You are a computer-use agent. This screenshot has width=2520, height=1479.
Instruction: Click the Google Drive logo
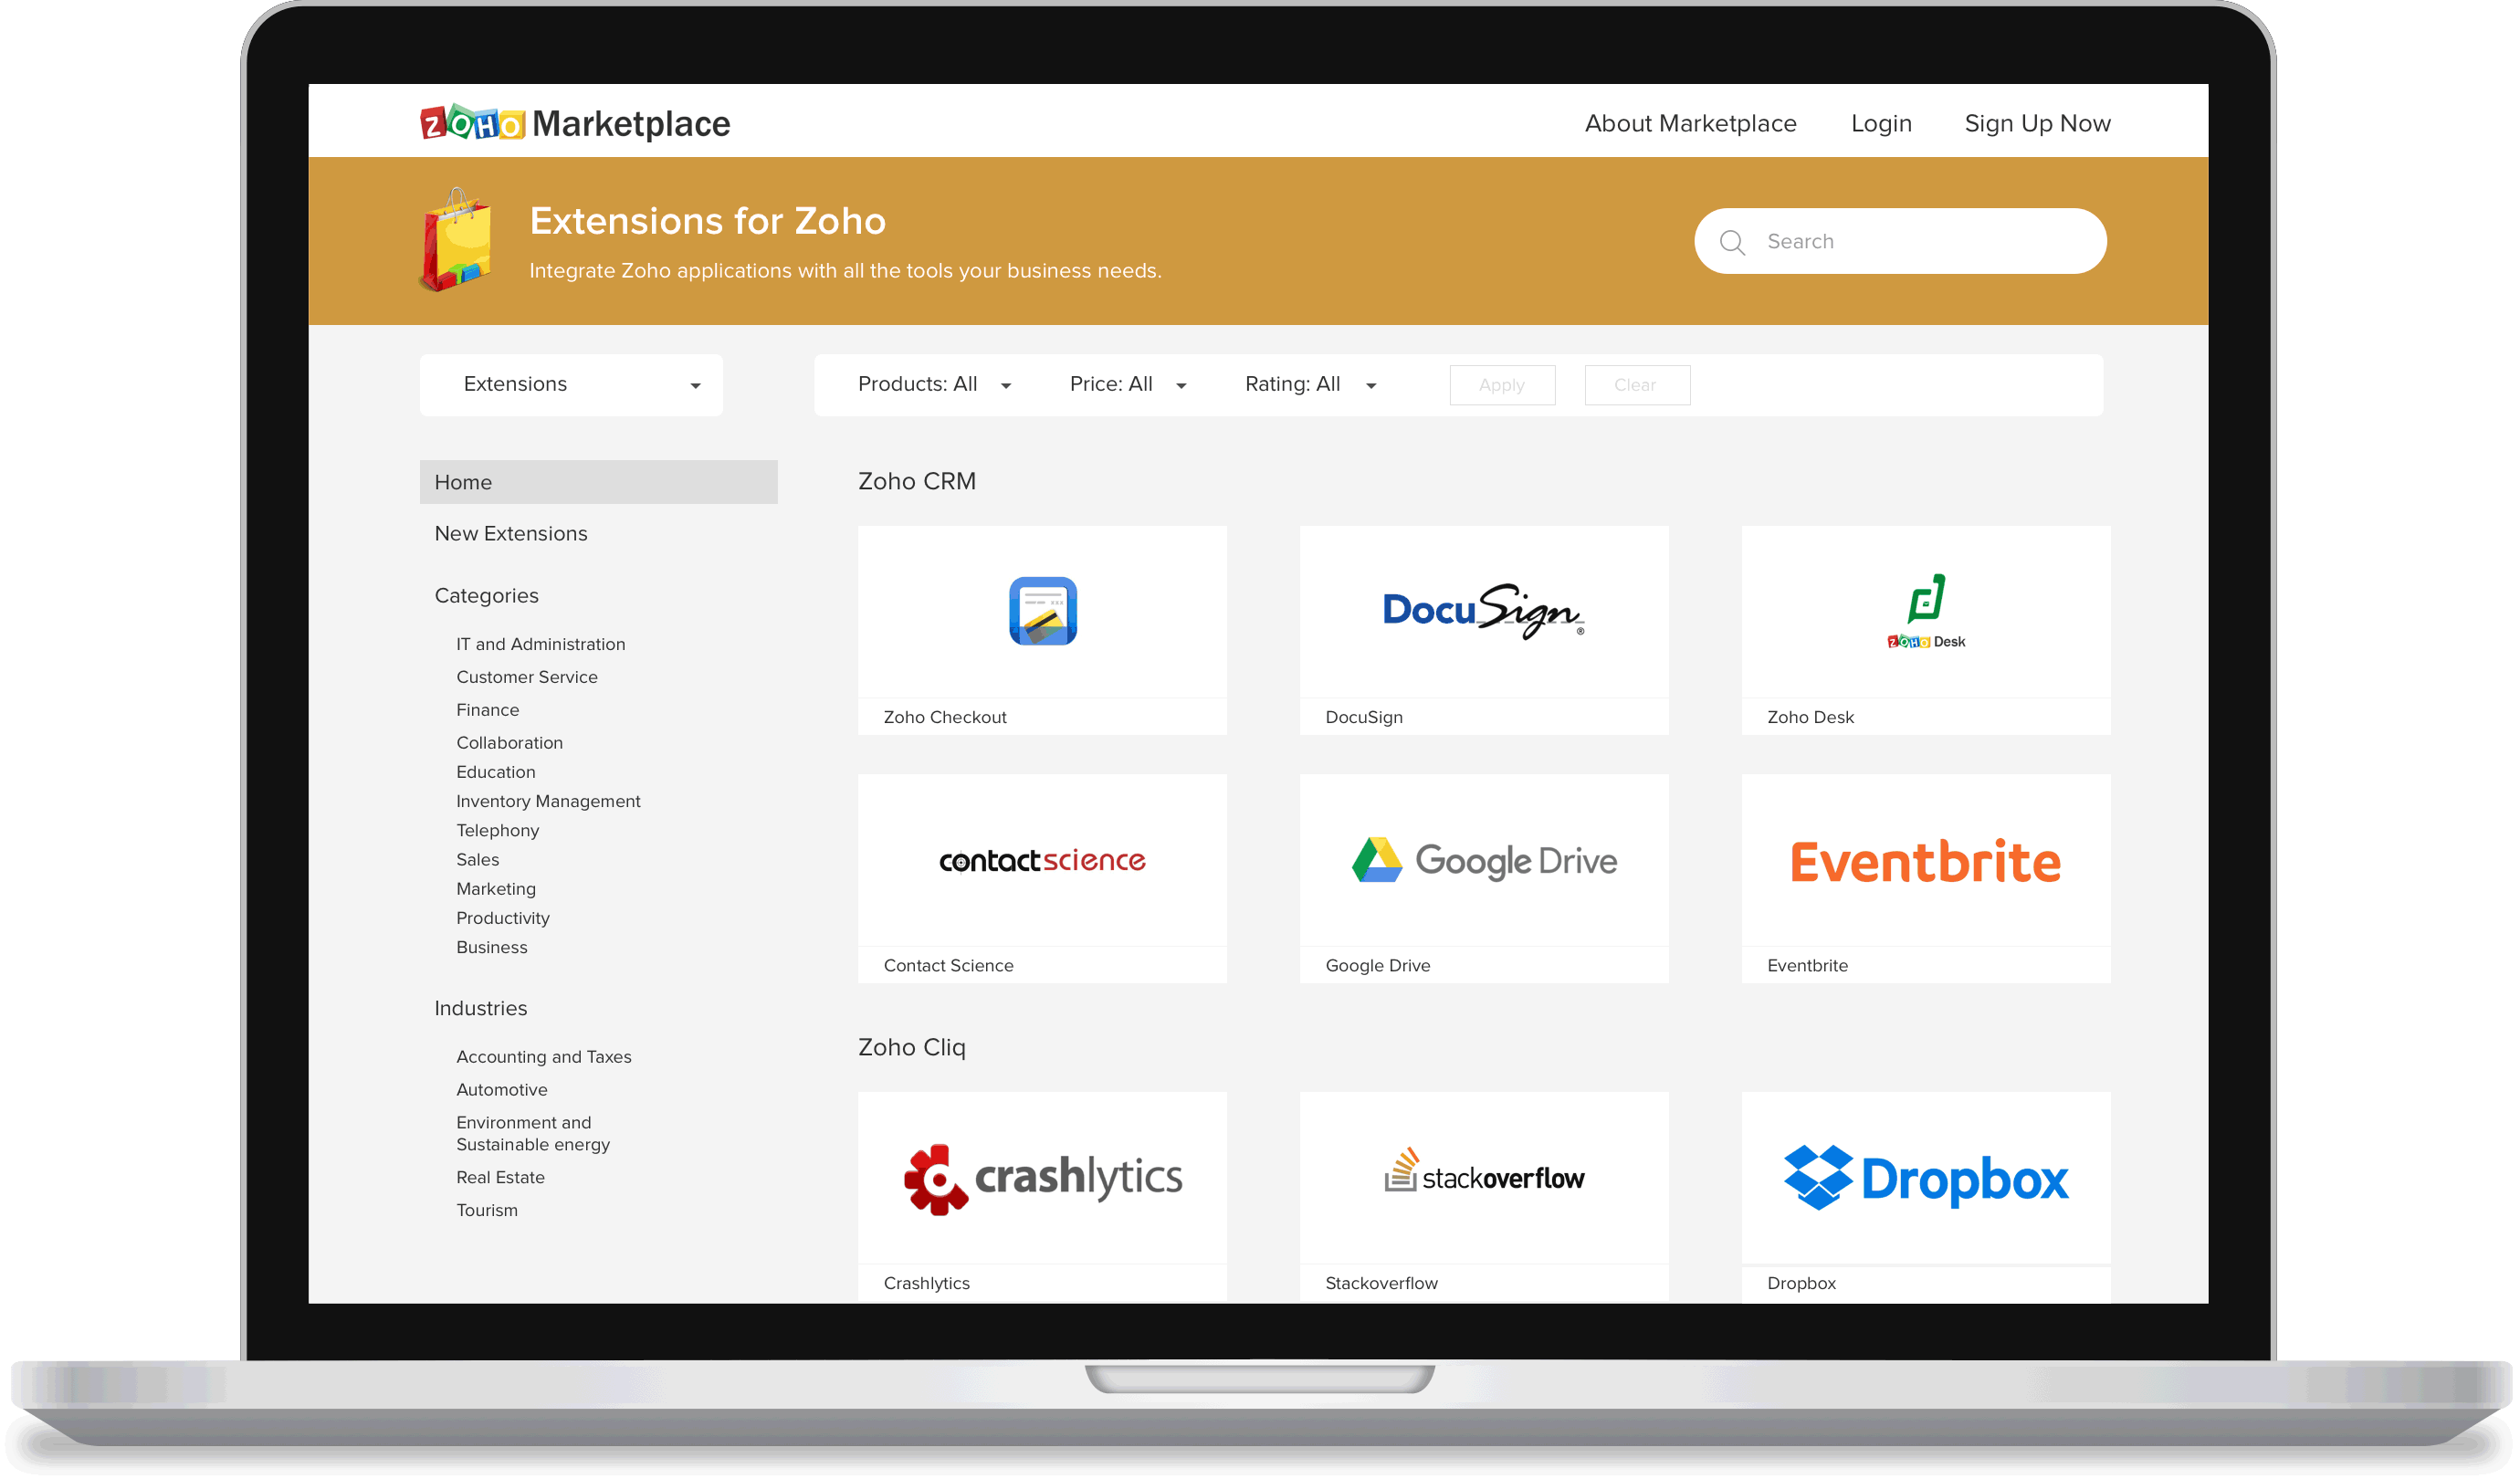tap(1483, 860)
